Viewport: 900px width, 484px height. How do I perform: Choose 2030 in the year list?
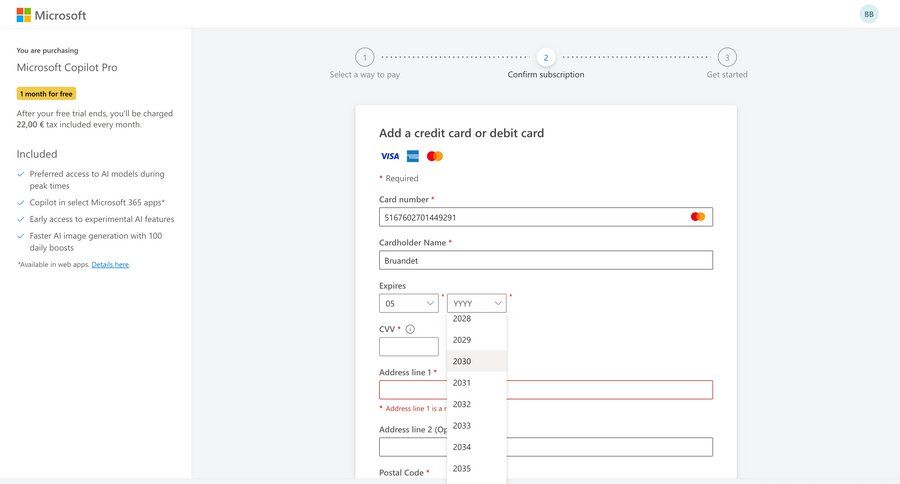(476, 361)
